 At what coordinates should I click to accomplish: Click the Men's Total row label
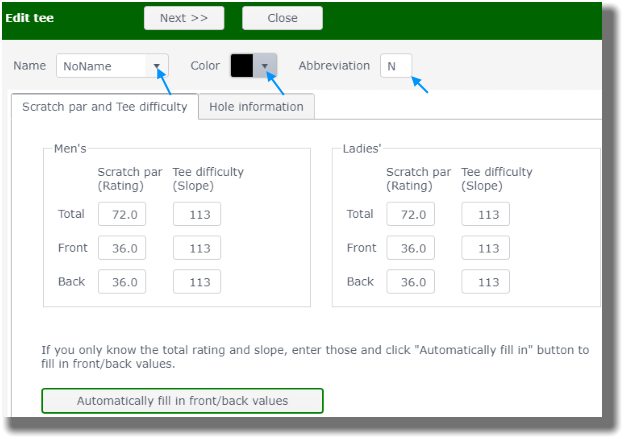(71, 214)
